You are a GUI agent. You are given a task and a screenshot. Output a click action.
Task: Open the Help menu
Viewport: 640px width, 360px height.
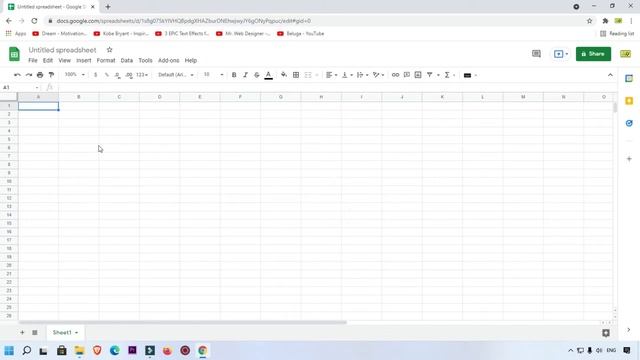[191, 60]
